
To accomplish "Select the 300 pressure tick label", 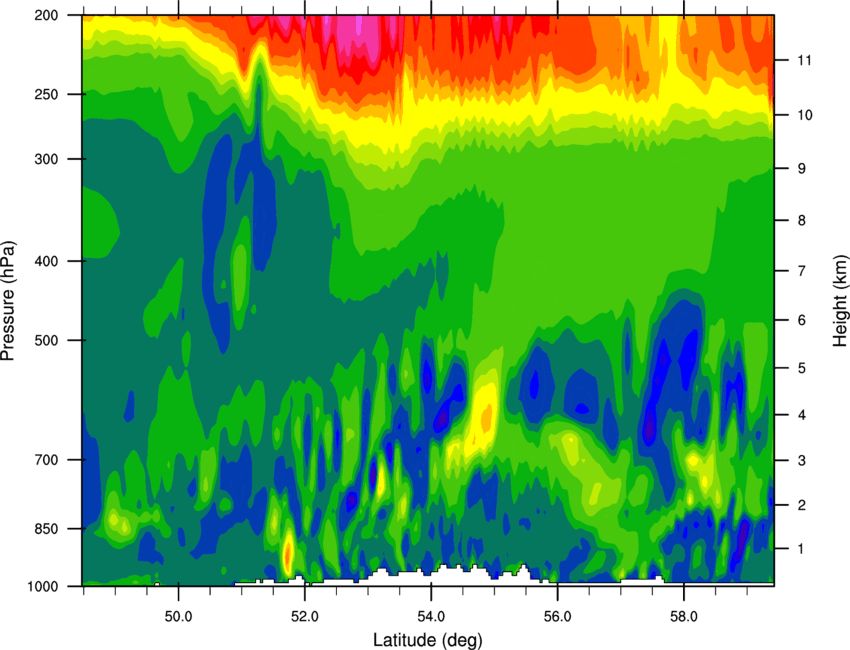I will click(47, 159).
